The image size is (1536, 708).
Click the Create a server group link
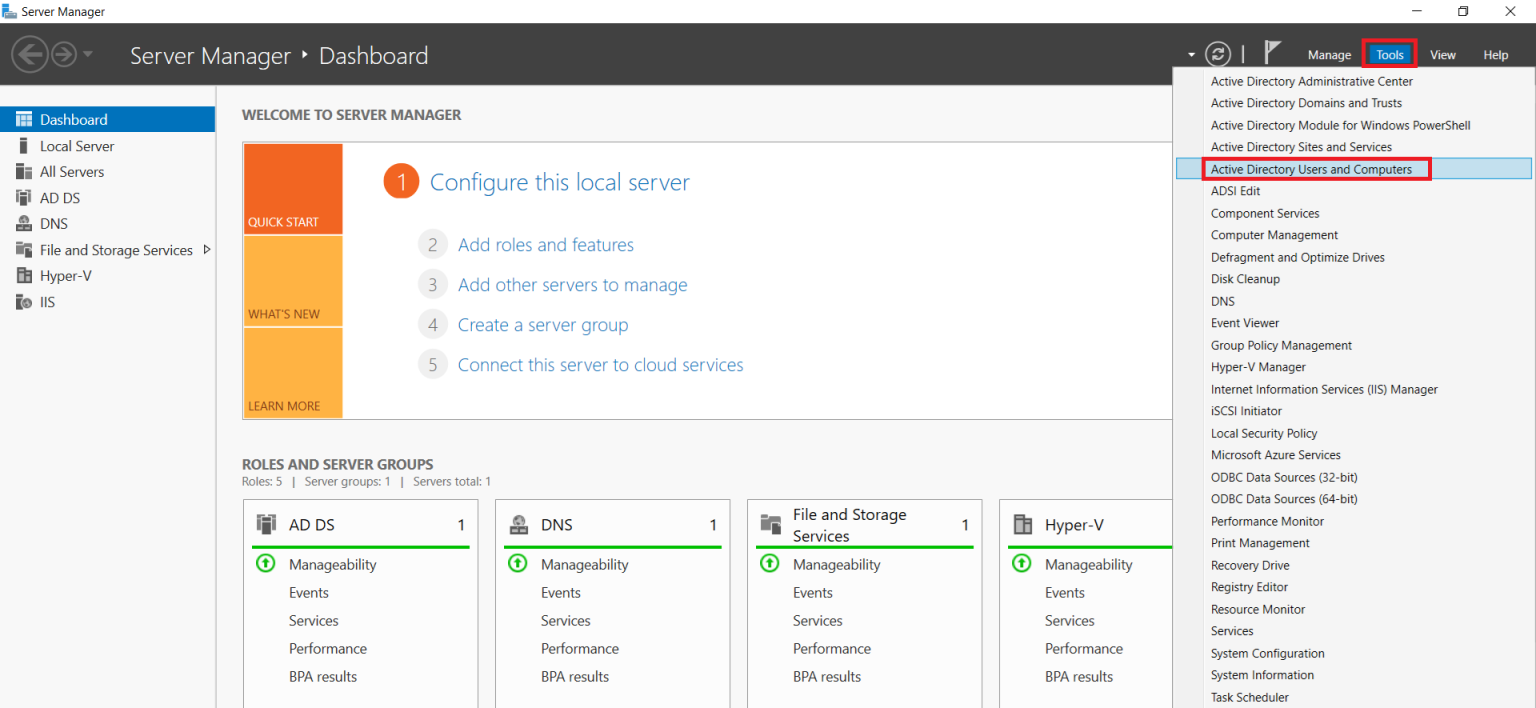pos(543,324)
